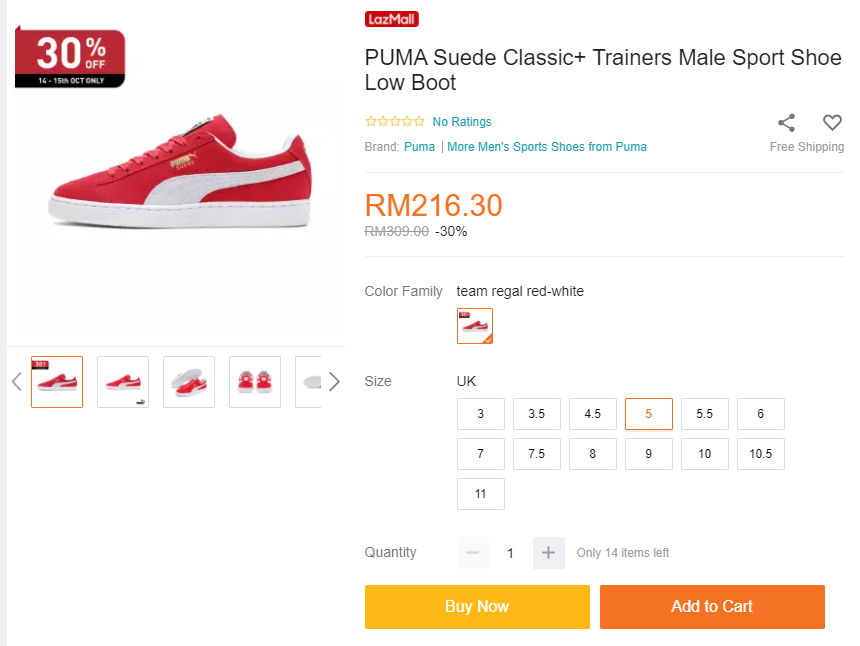View thumbnail showing rear view of shoes
Image resolution: width=860 pixels, height=646 pixels.
(x=255, y=382)
